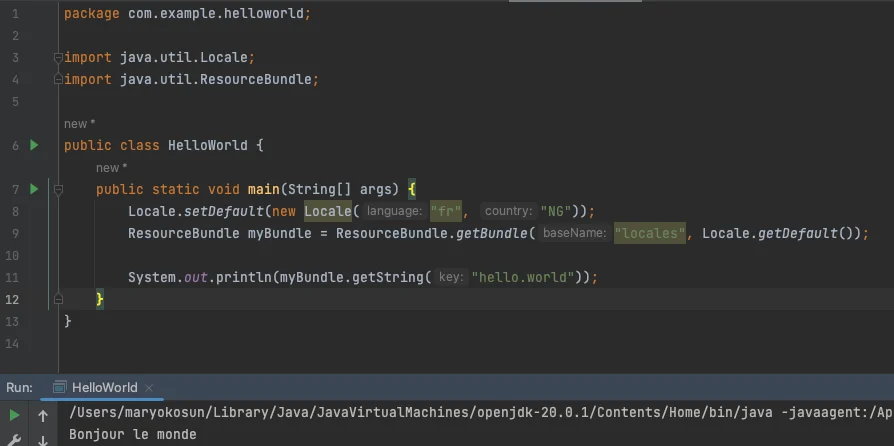Select the HelloWorld tab in Run panel
This screenshot has width=894, height=446.
coord(104,388)
